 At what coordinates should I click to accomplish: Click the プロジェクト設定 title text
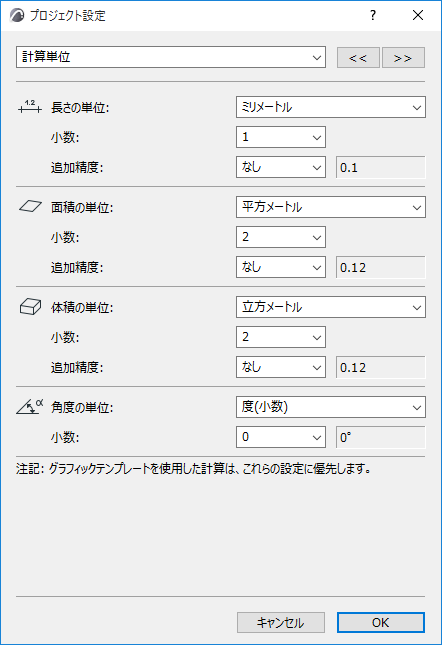pyautogui.click(x=67, y=16)
